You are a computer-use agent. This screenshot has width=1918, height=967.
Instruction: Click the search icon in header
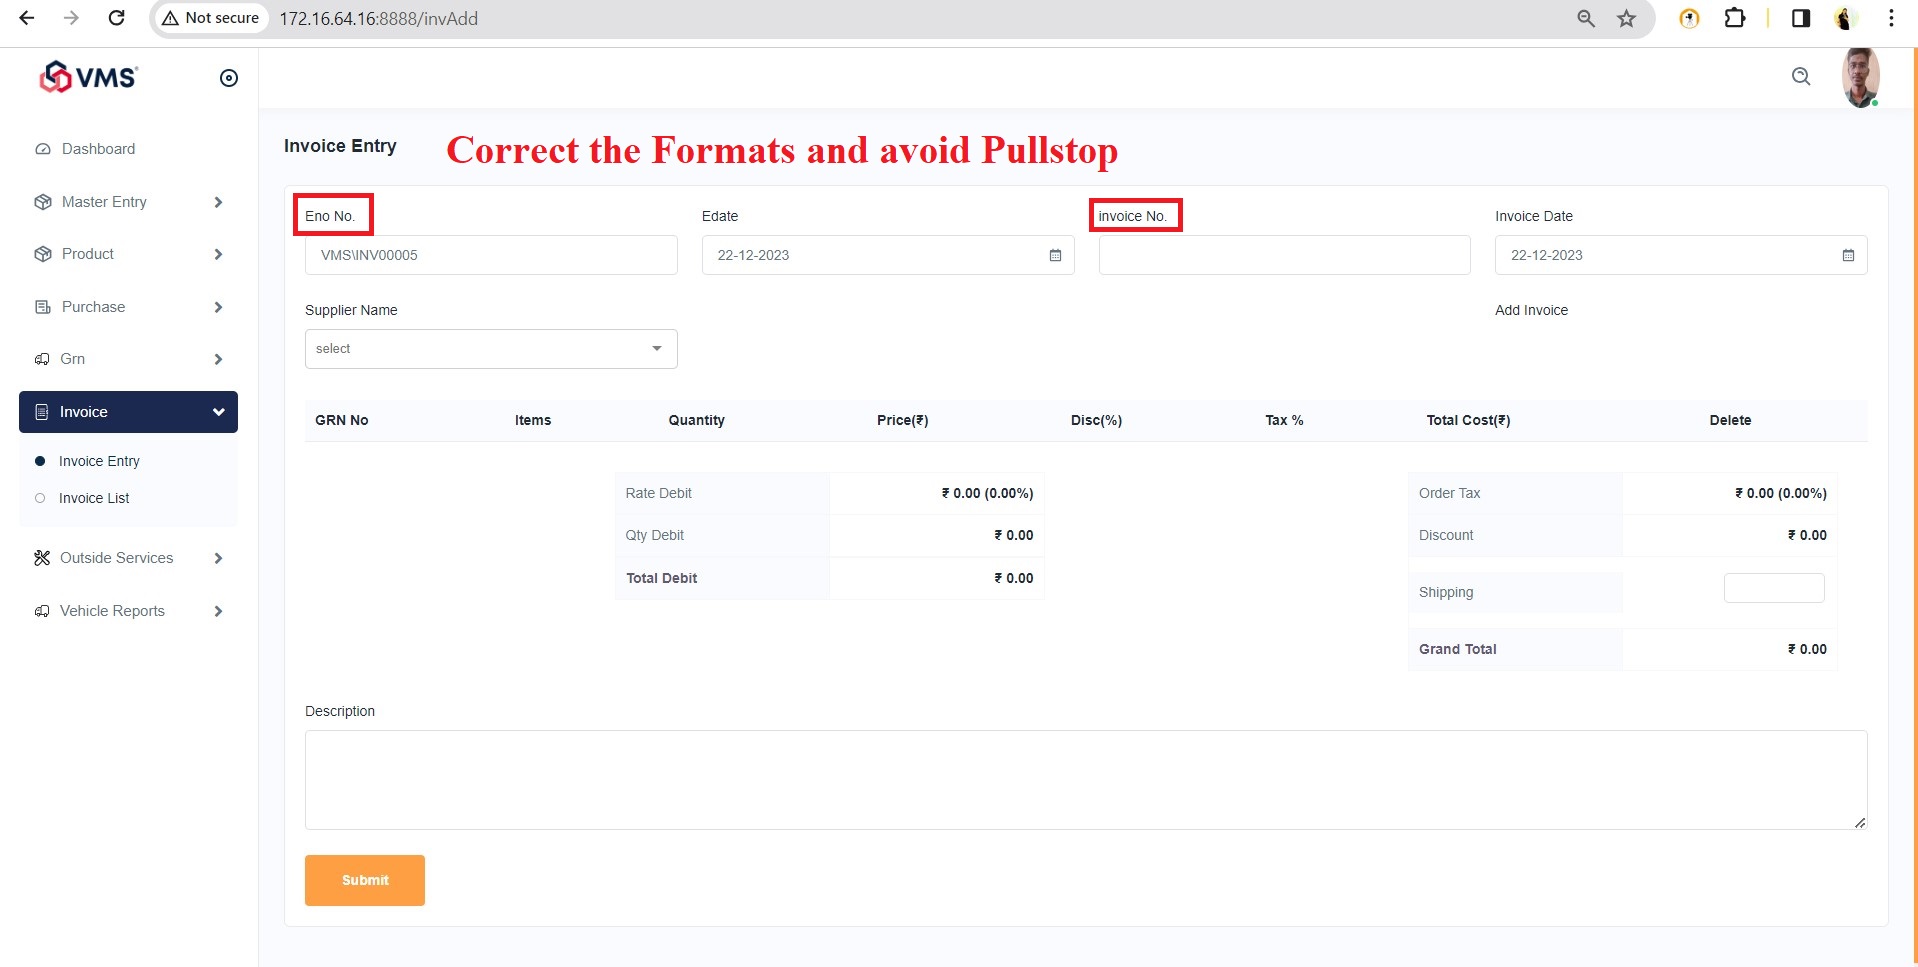1801,77
